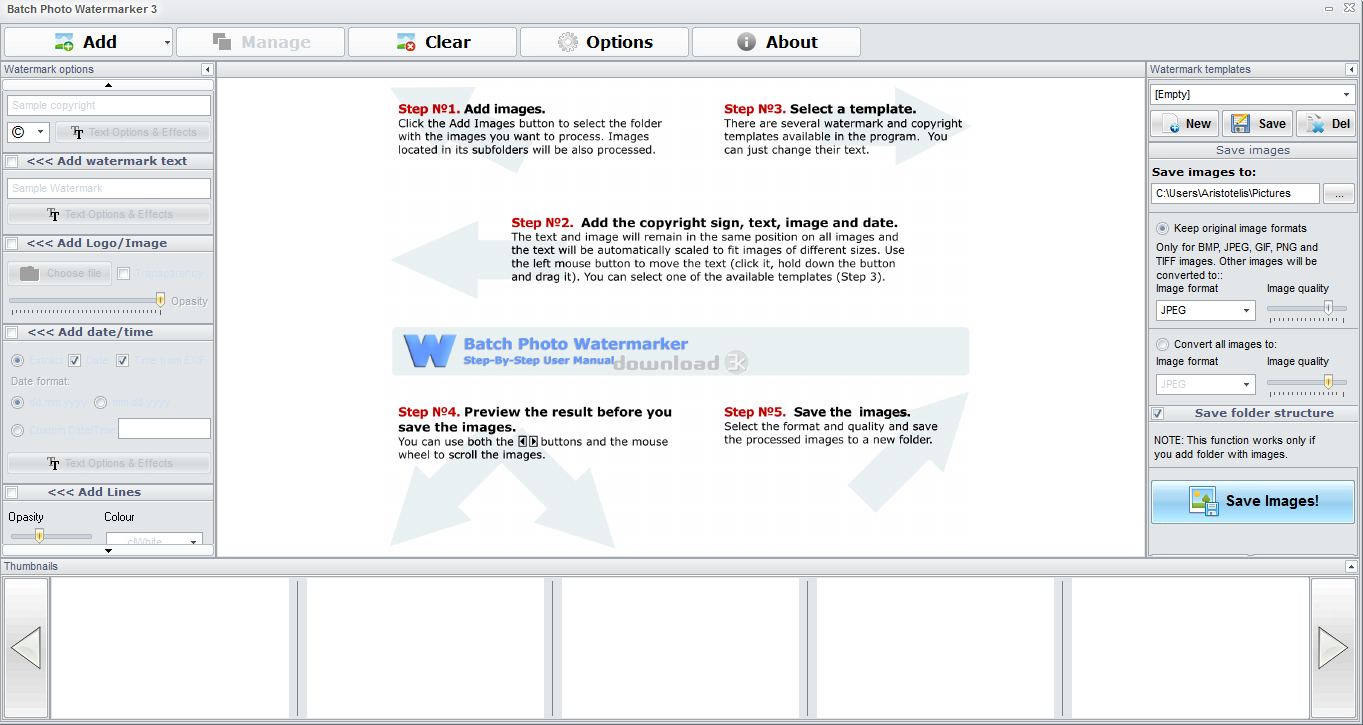Collapse the Watermark options panel
This screenshot has height=725, width=1363.
[x=207, y=70]
